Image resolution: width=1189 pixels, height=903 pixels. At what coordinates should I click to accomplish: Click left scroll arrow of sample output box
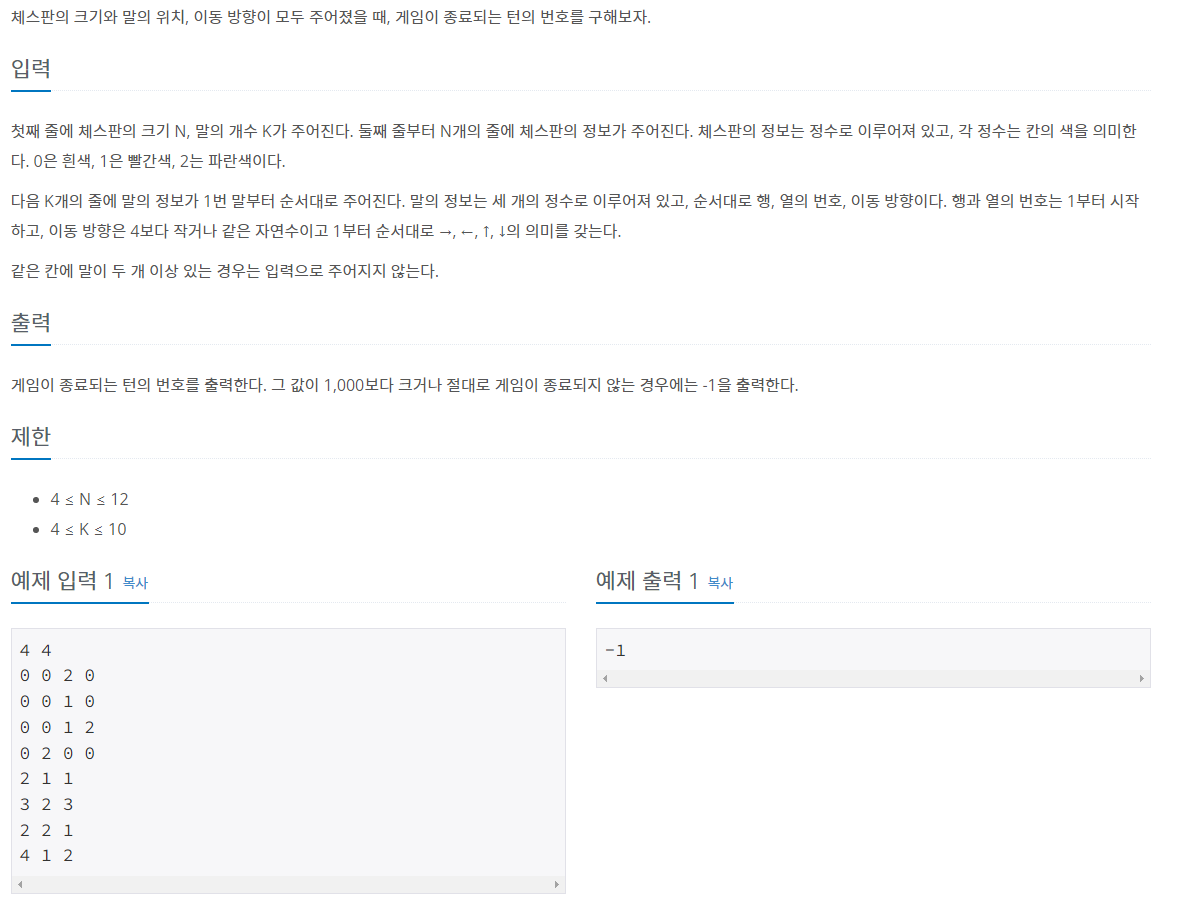(605, 678)
